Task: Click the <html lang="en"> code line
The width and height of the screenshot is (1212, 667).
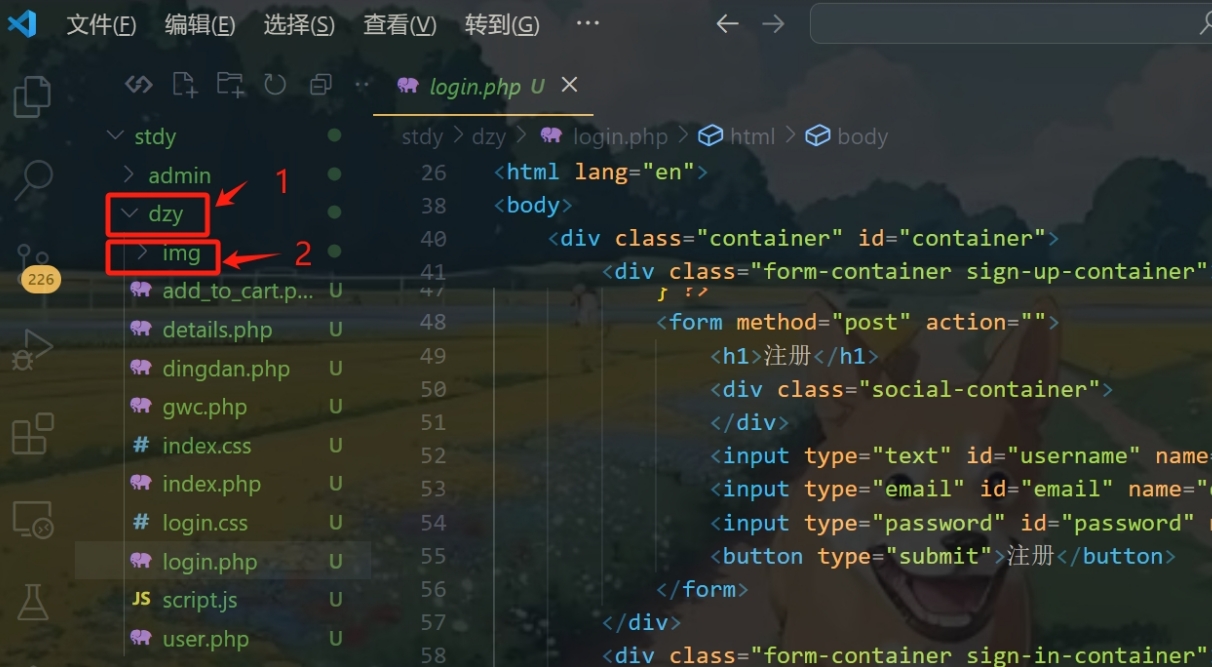Action: (x=601, y=172)
